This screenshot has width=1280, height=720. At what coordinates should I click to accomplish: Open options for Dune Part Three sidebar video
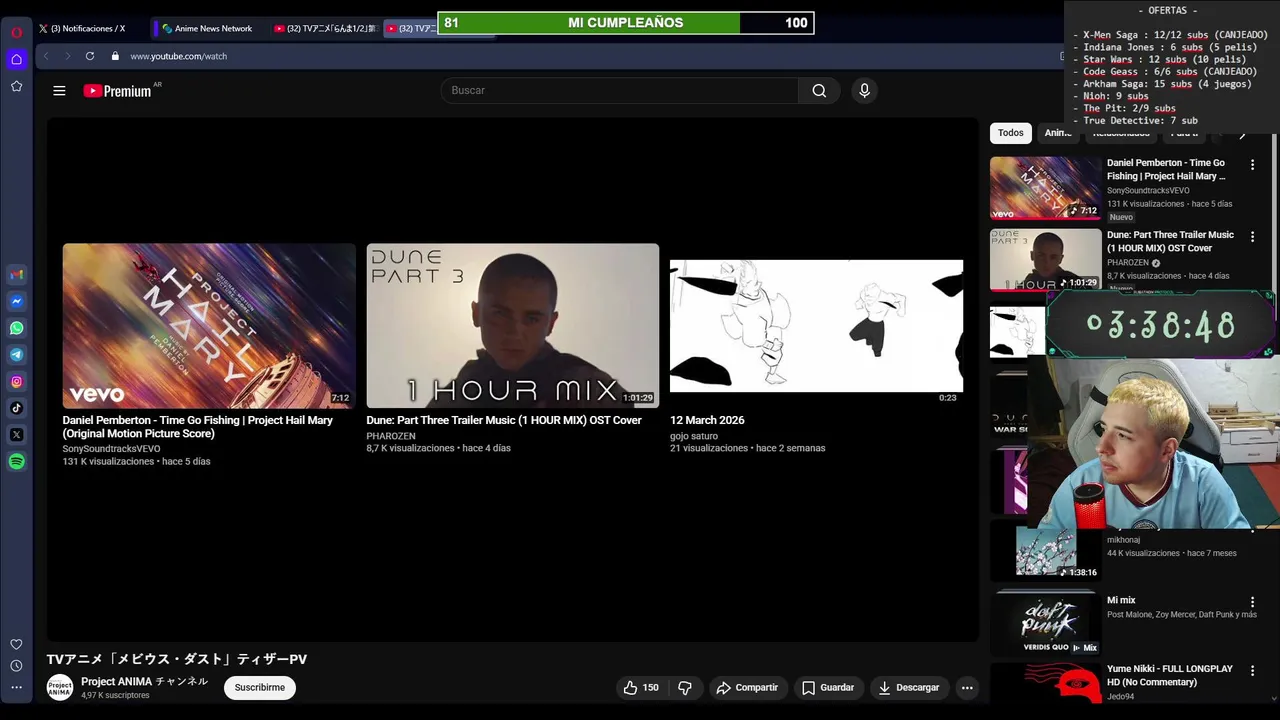[1252, 236]
